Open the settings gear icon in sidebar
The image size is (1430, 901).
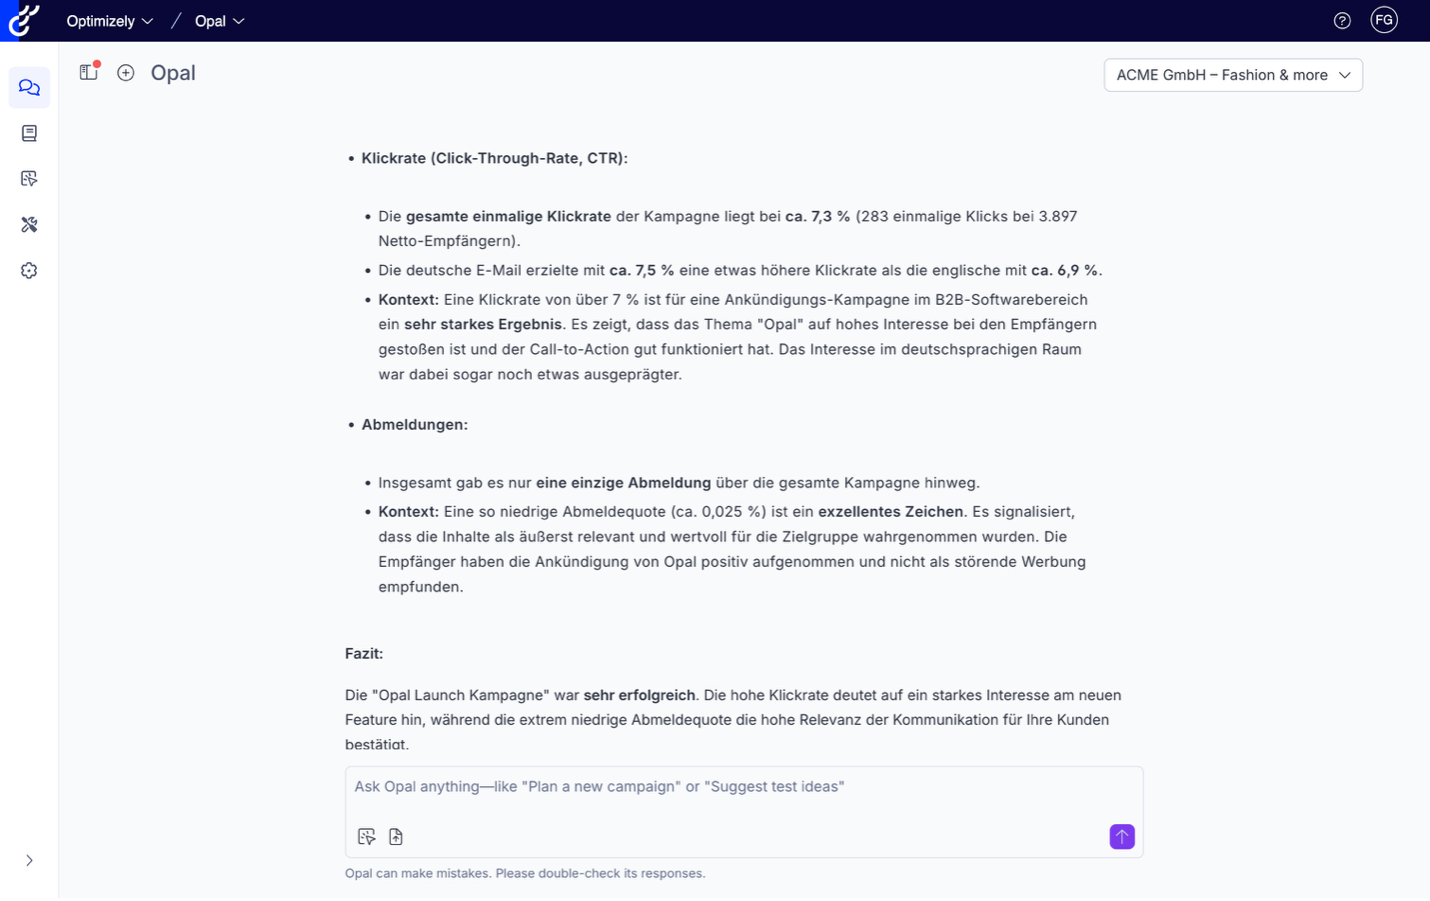(x=29, y=271)
